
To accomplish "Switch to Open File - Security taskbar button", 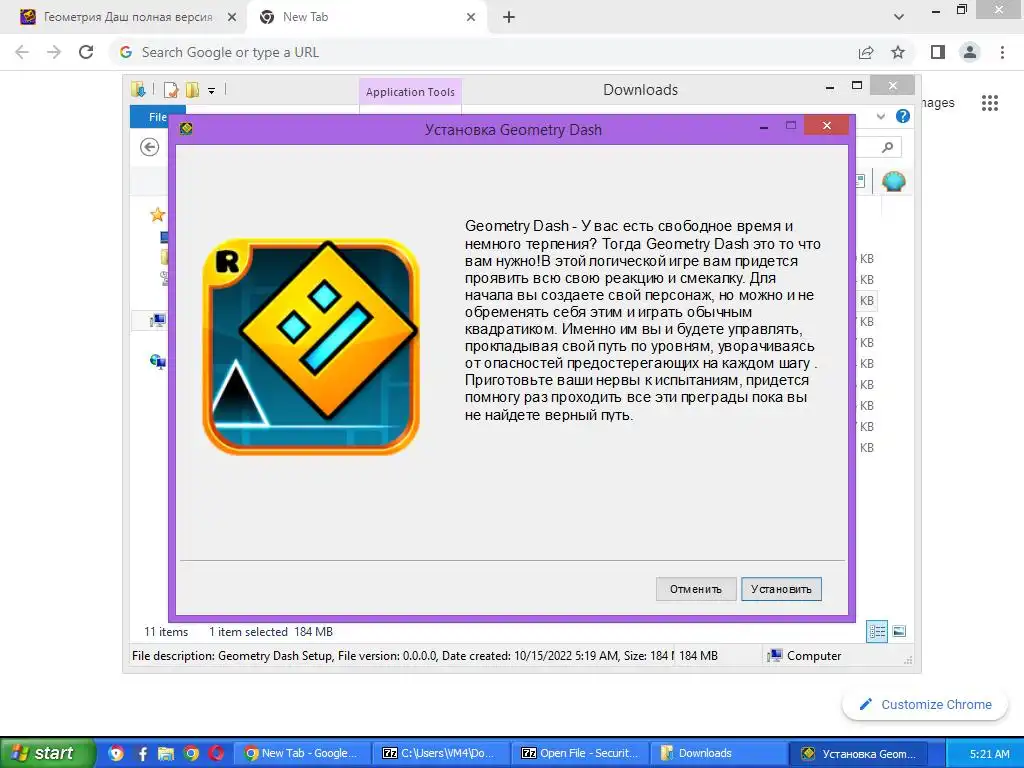I will (x=579, y=753).
